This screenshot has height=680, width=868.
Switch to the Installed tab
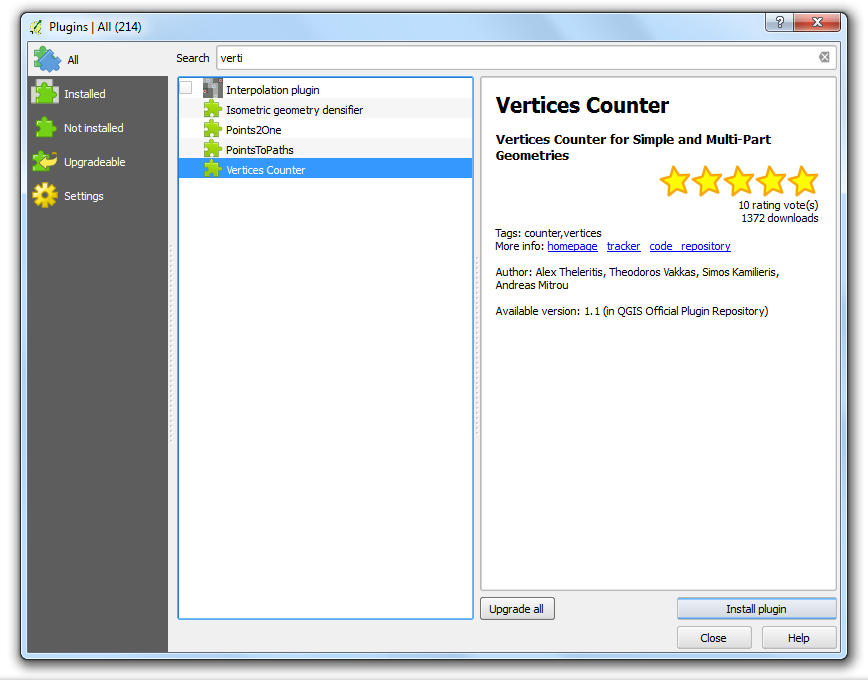coord(98,94)
